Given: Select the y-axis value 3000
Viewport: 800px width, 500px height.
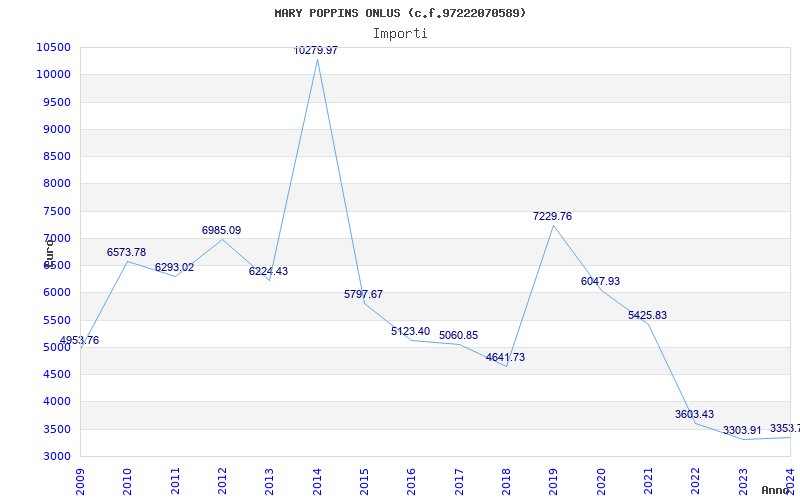Looking at the screenshot, I should [56, 456].
